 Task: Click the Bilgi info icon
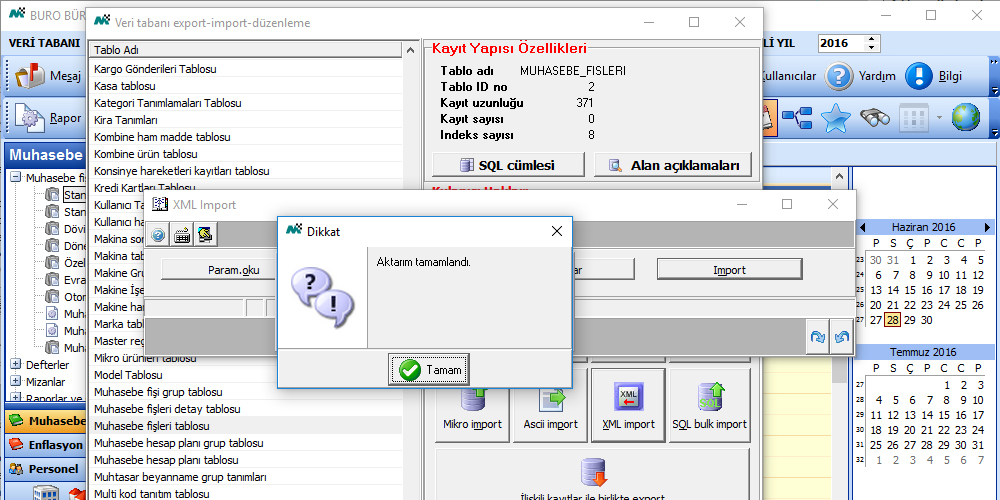[919, 77]
